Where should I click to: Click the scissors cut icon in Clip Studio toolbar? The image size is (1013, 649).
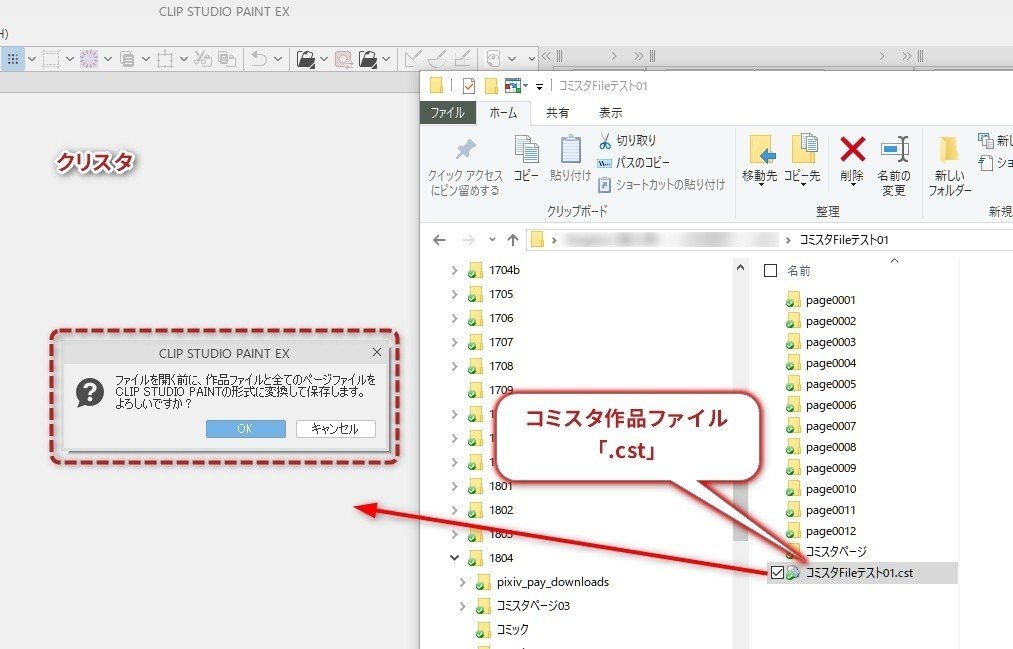click(202, 59)
